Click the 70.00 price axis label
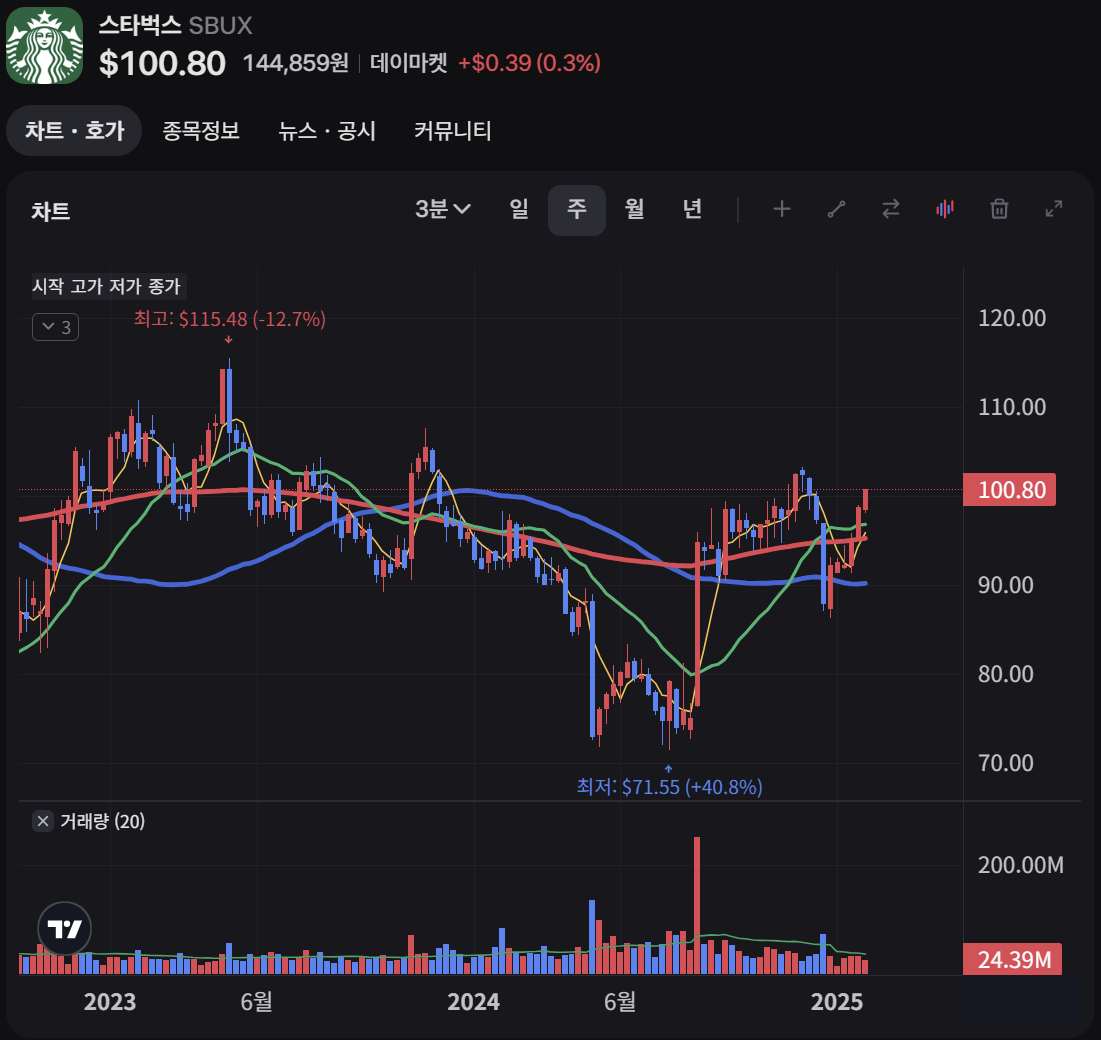The image size is (1101, 1040). pyautogui.click(x=1006, y=763)
